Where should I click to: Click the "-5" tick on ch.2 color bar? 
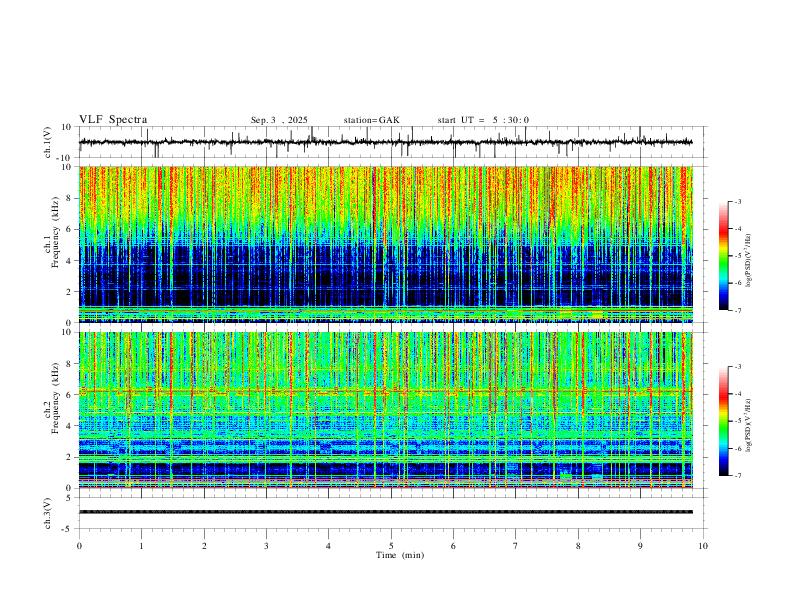737,421
